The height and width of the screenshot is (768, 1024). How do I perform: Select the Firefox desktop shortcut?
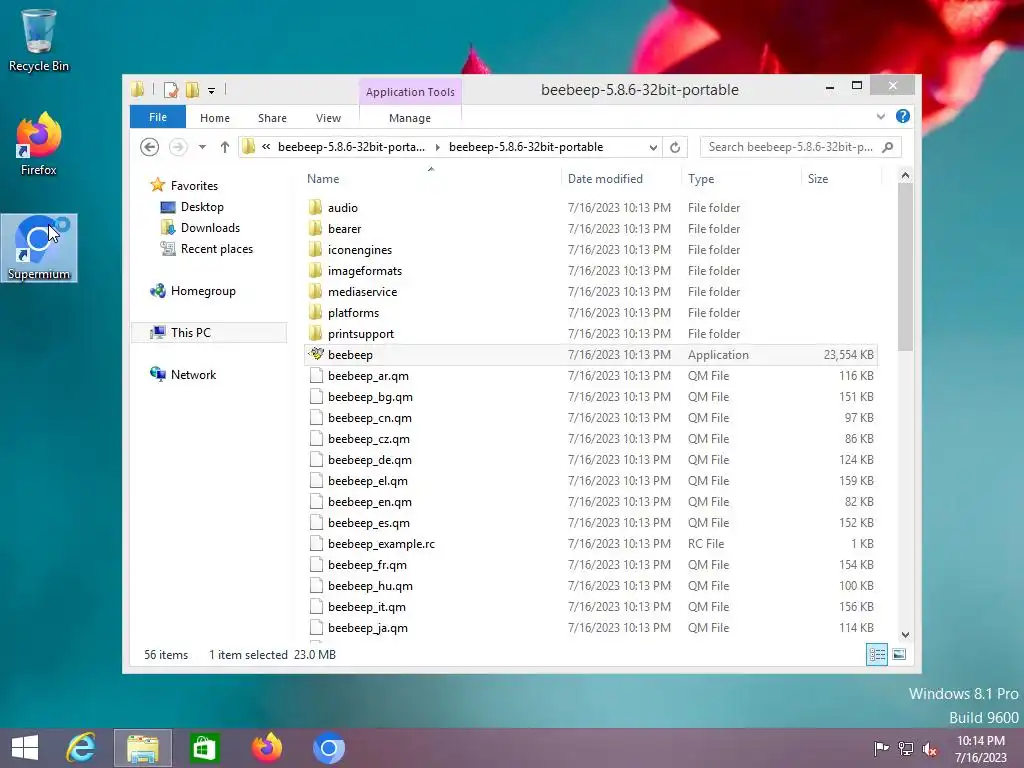click(38, 144)
